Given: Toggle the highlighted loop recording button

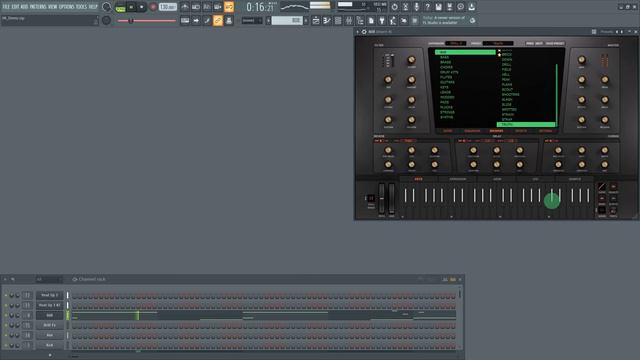Looking at the screenshot, I should pyautogui.click(x=229, y=7).
